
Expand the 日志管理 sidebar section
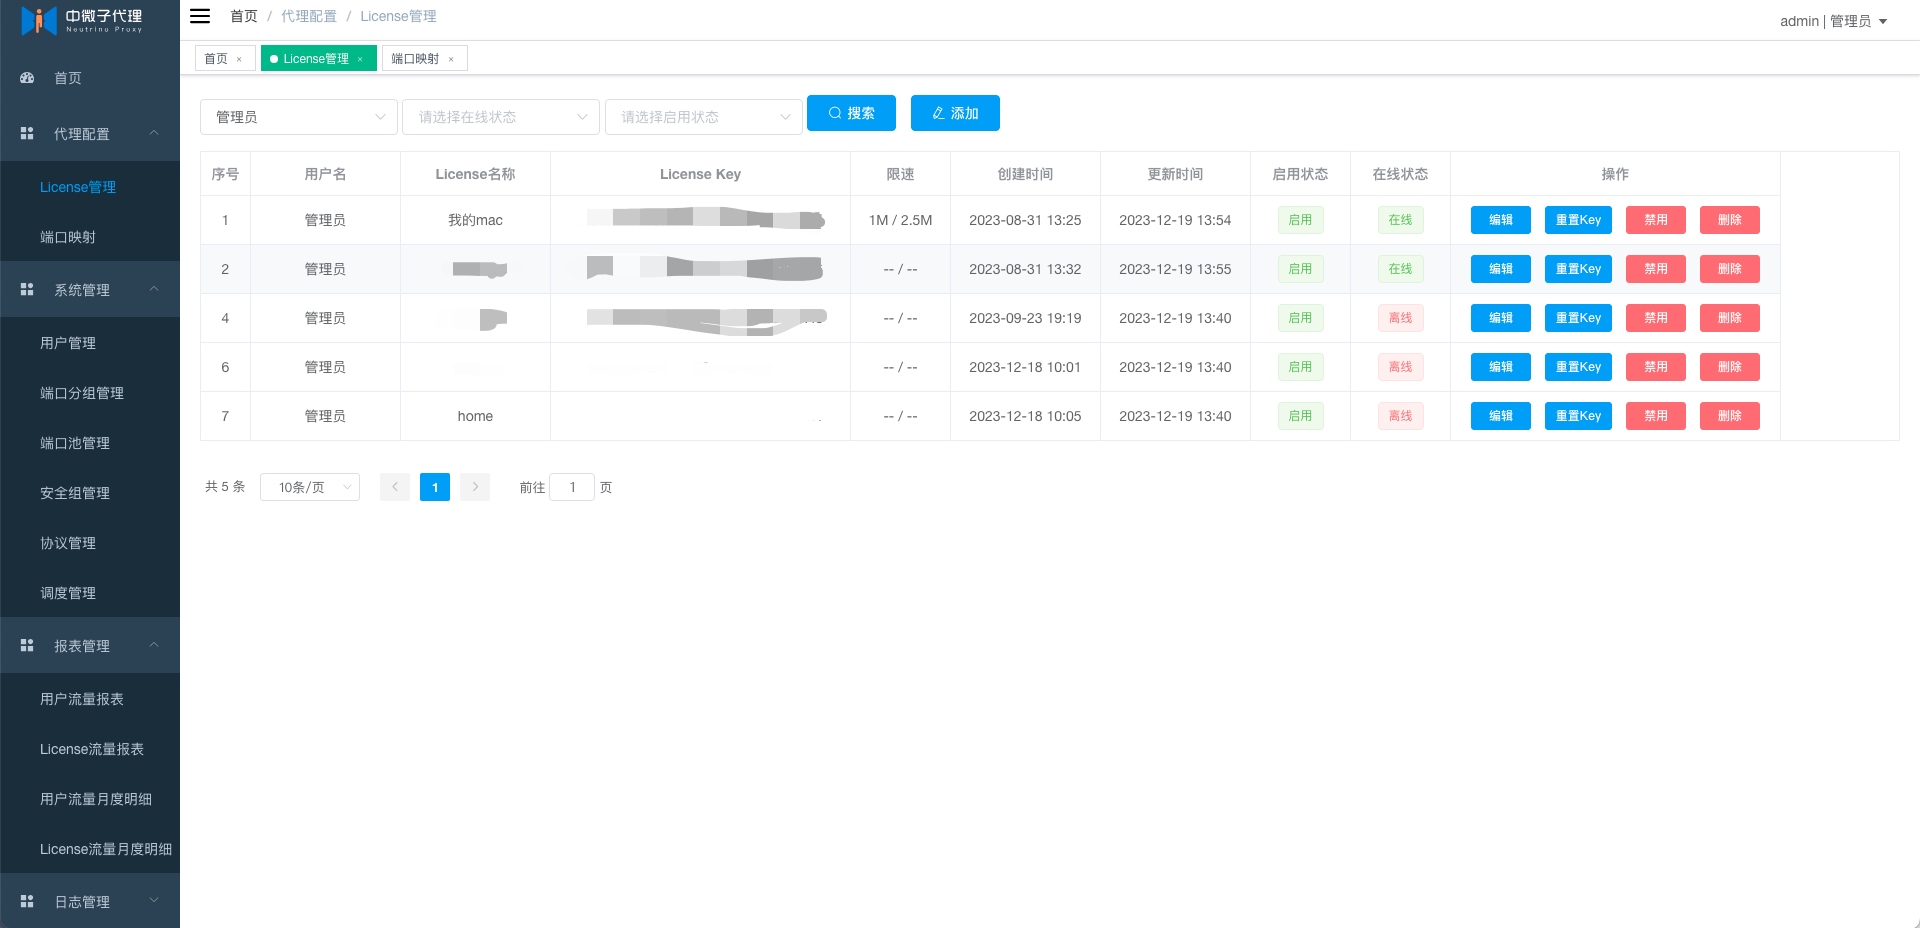click(90, 902)
